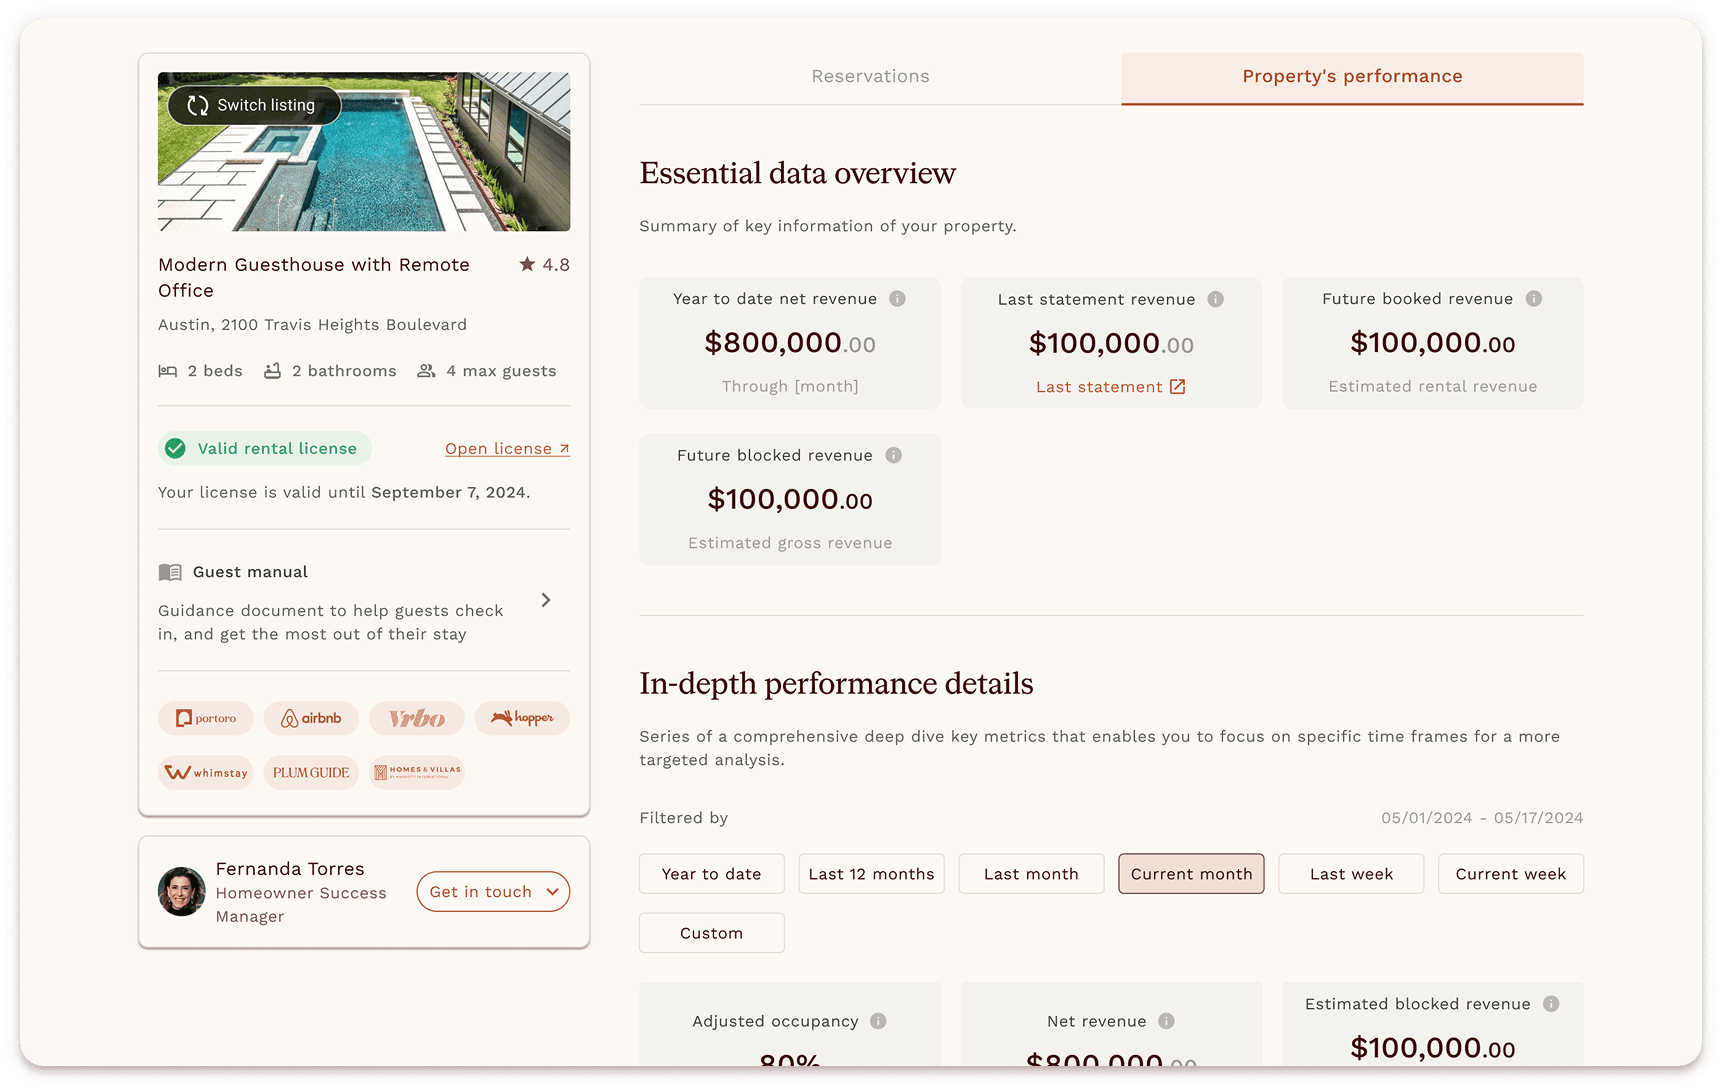Click the beds icon next to 2 beds
Screen dimensions: 1722x1088
click(x=168, y=371)
